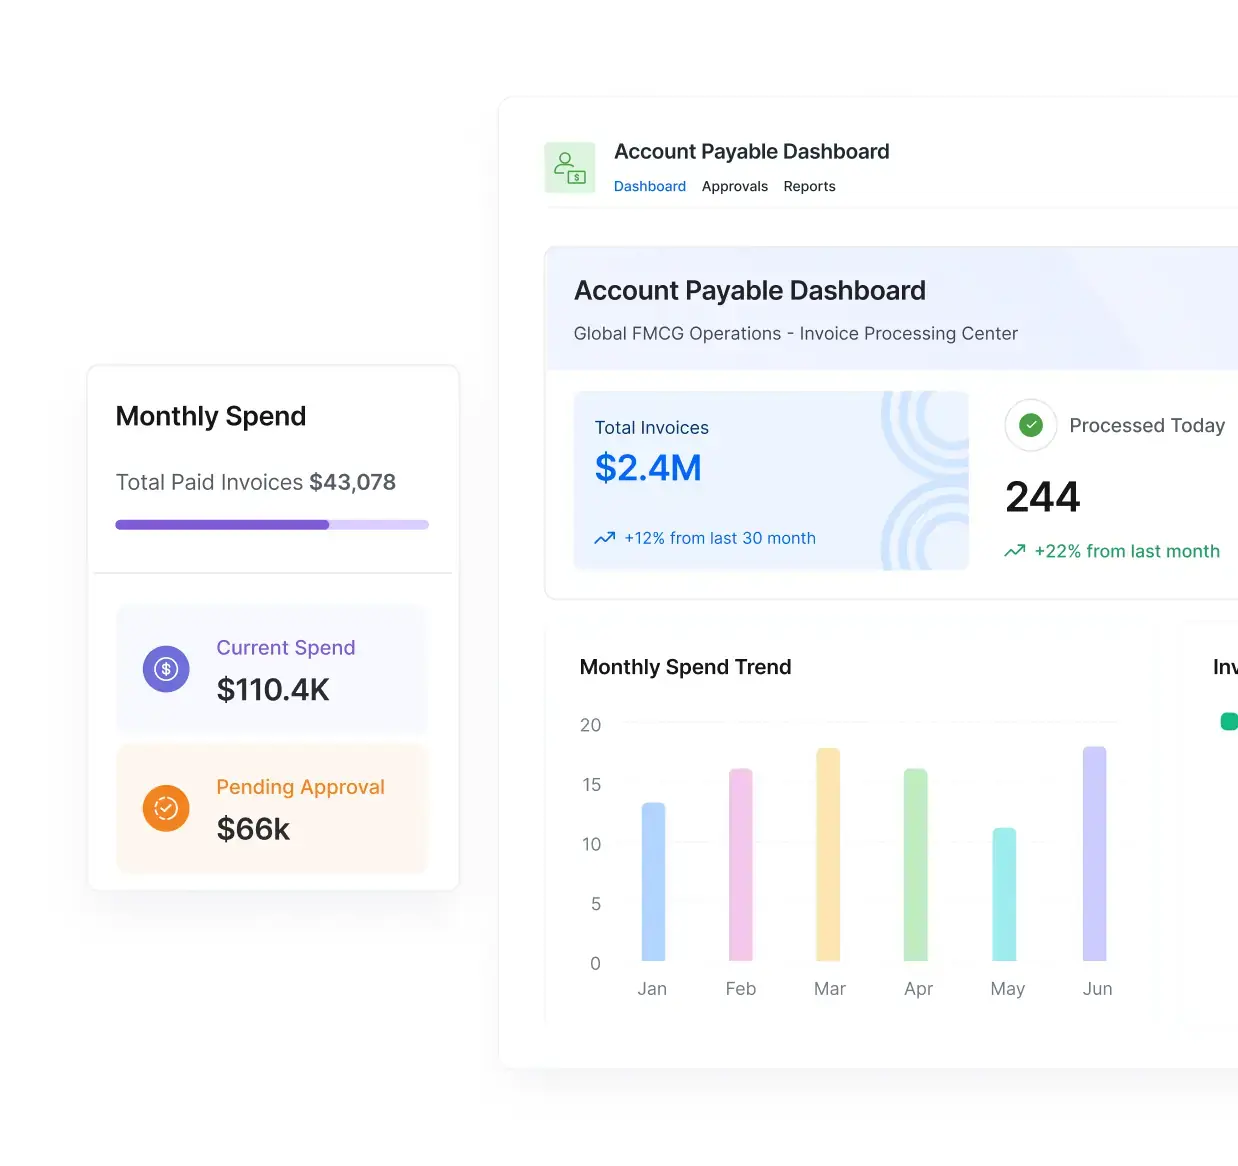This screenshot has height=1166, width=1238.
Task: Open the Total Invoices $2.4M card
Action: [770, 480]
